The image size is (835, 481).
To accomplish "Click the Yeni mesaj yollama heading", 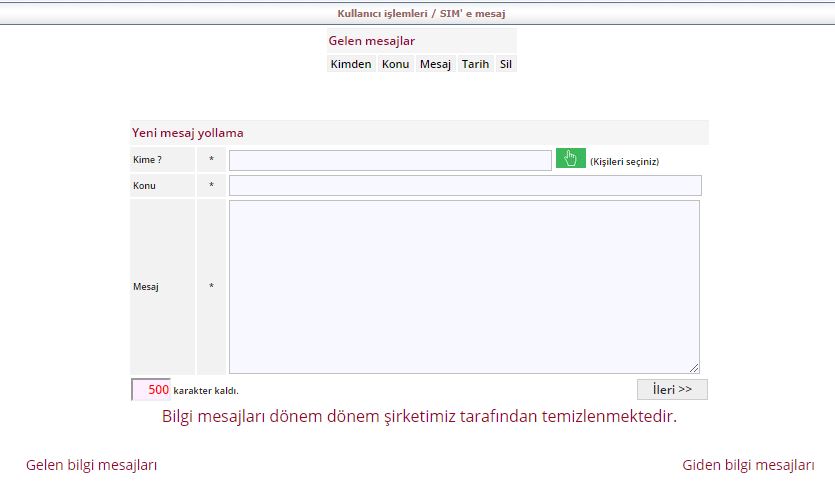I will [x=188, y=132].
